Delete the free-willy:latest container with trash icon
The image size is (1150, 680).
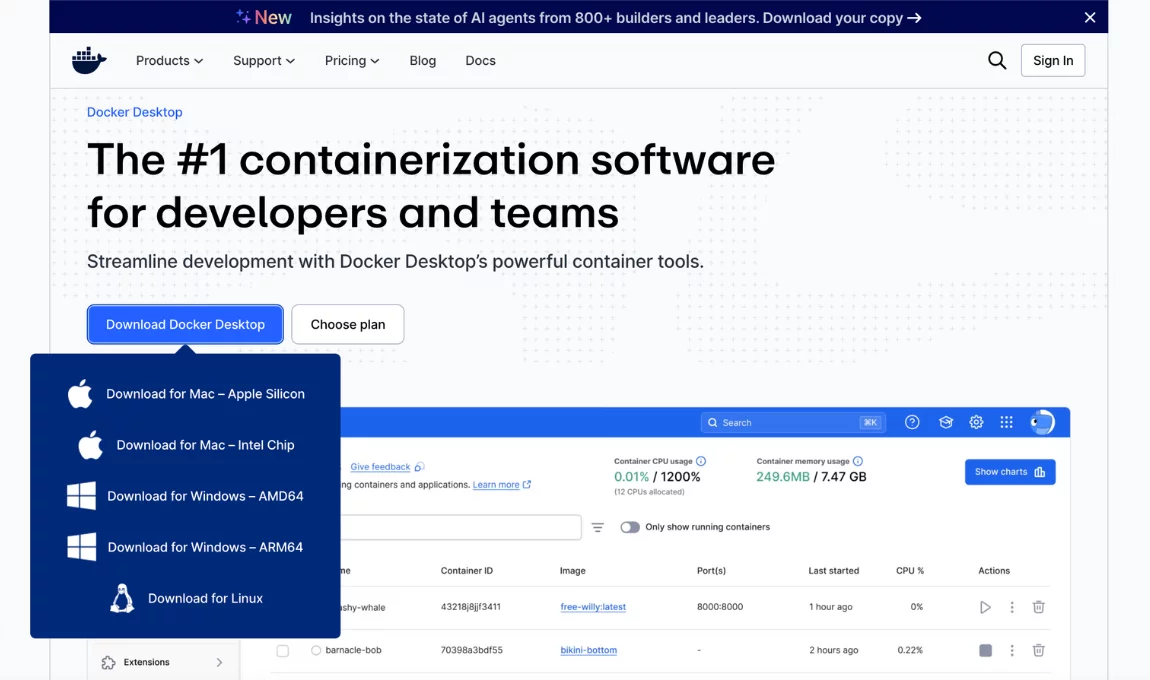click(x=1039, y=607)
